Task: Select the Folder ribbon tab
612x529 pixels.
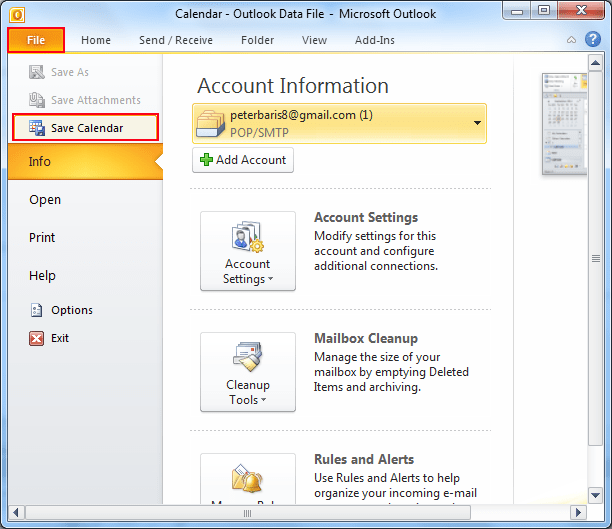Action: click(x=257, y=40)
